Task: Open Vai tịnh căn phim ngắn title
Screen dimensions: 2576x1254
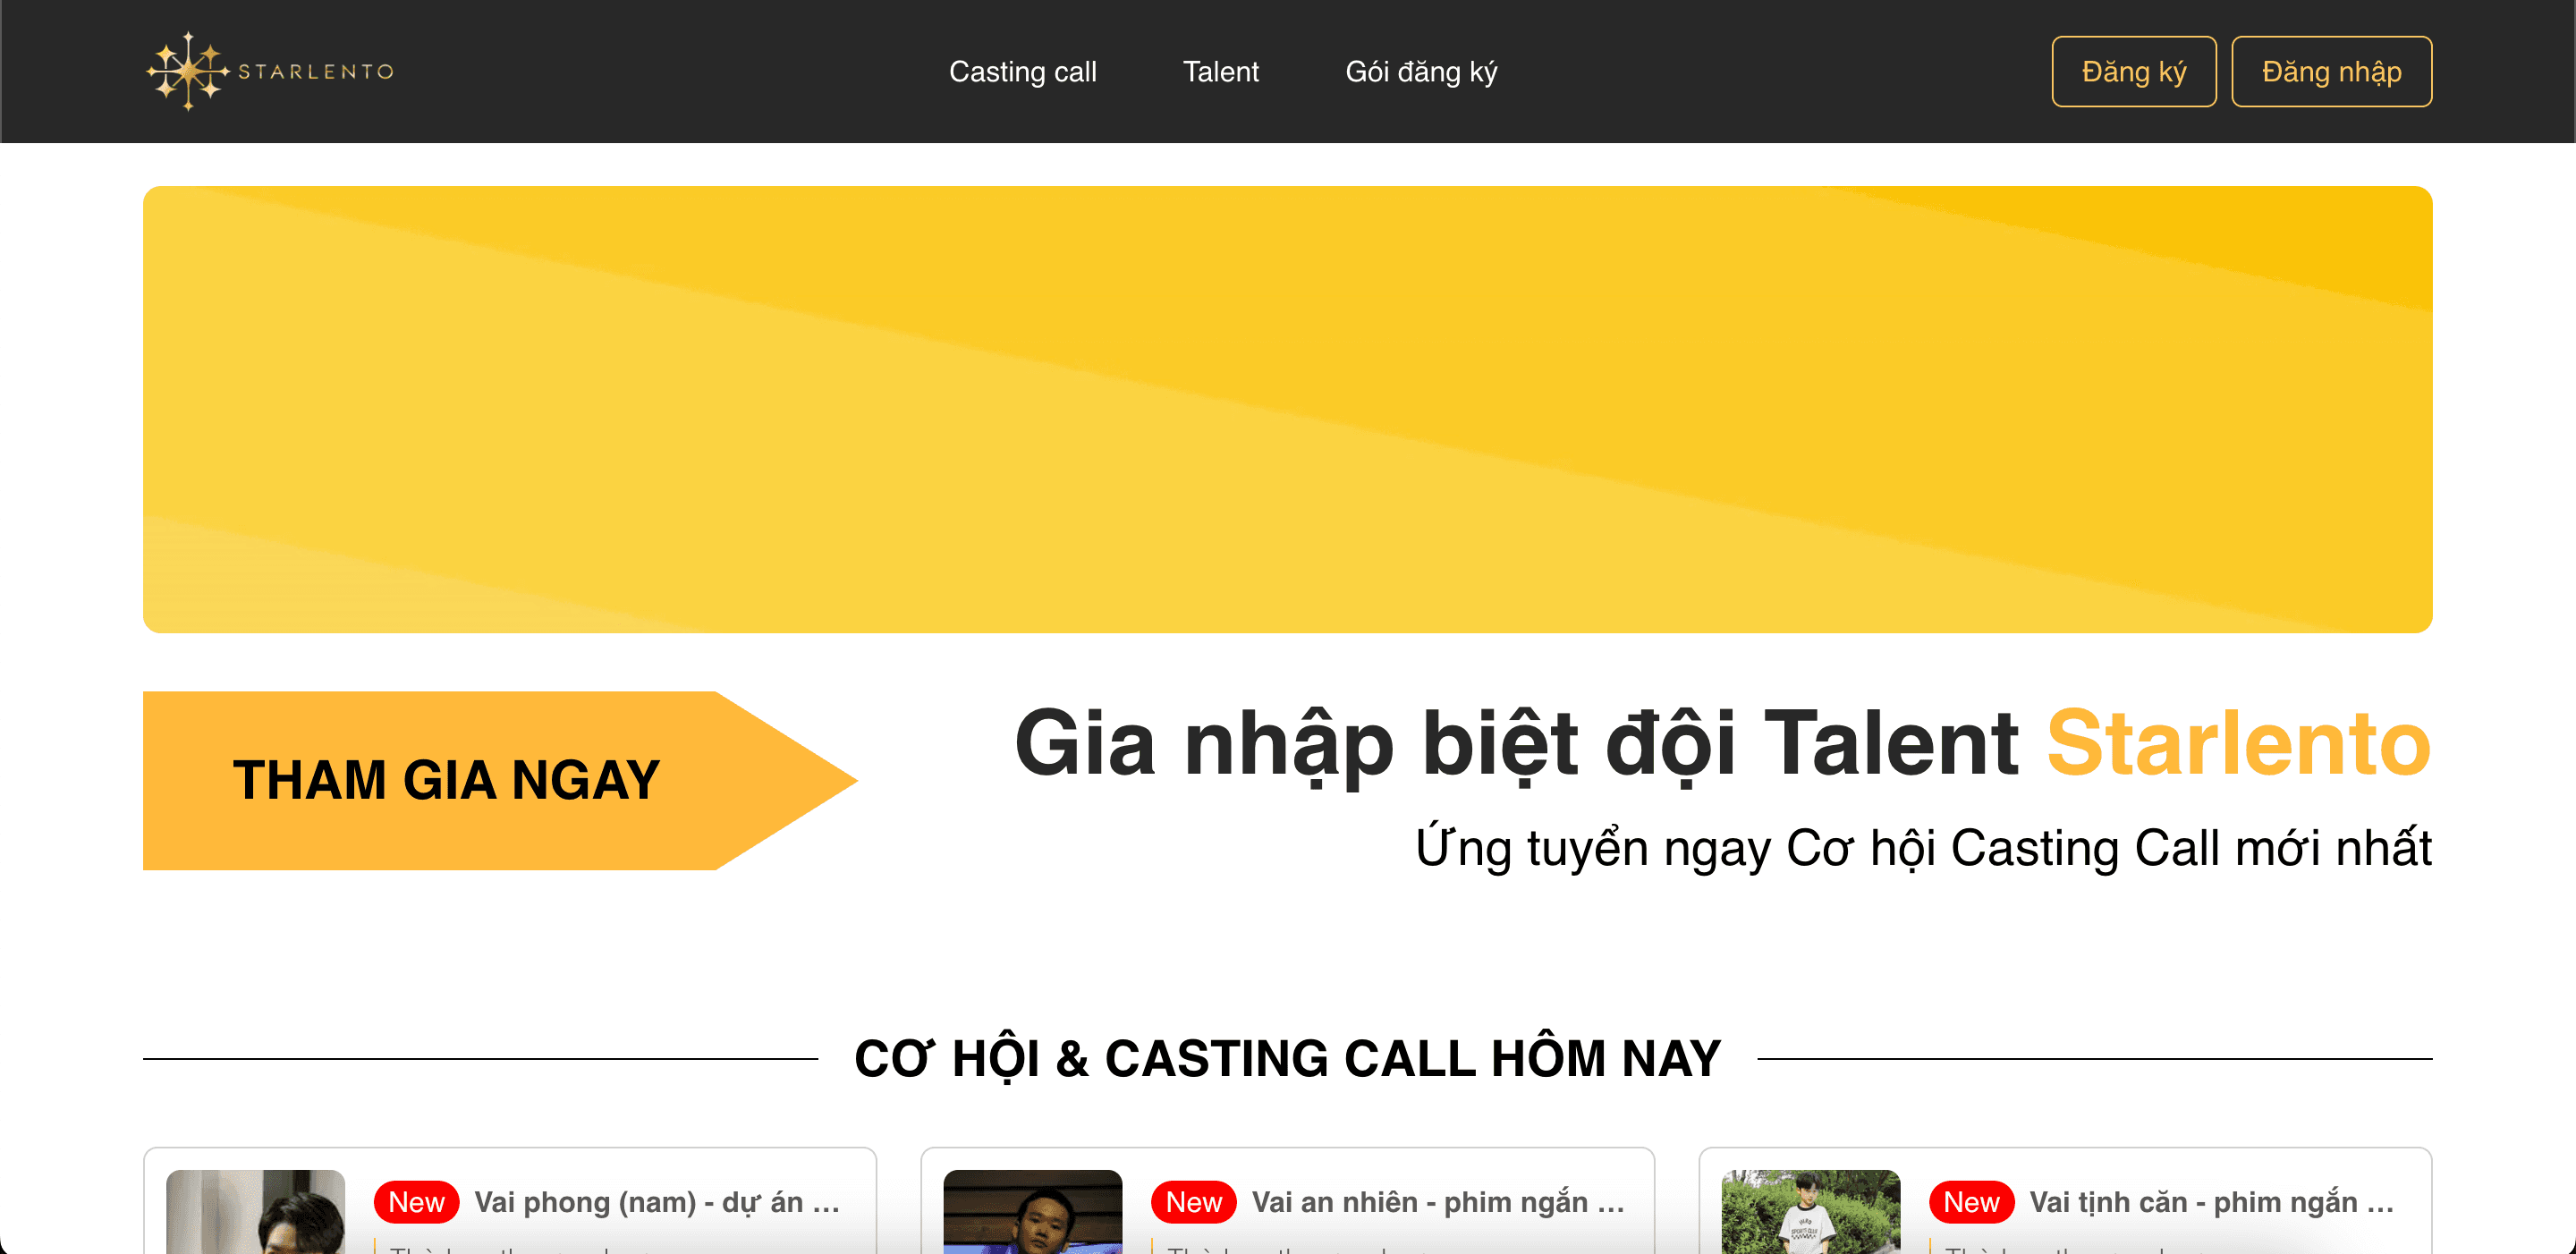Action: coord(2212,1202)
